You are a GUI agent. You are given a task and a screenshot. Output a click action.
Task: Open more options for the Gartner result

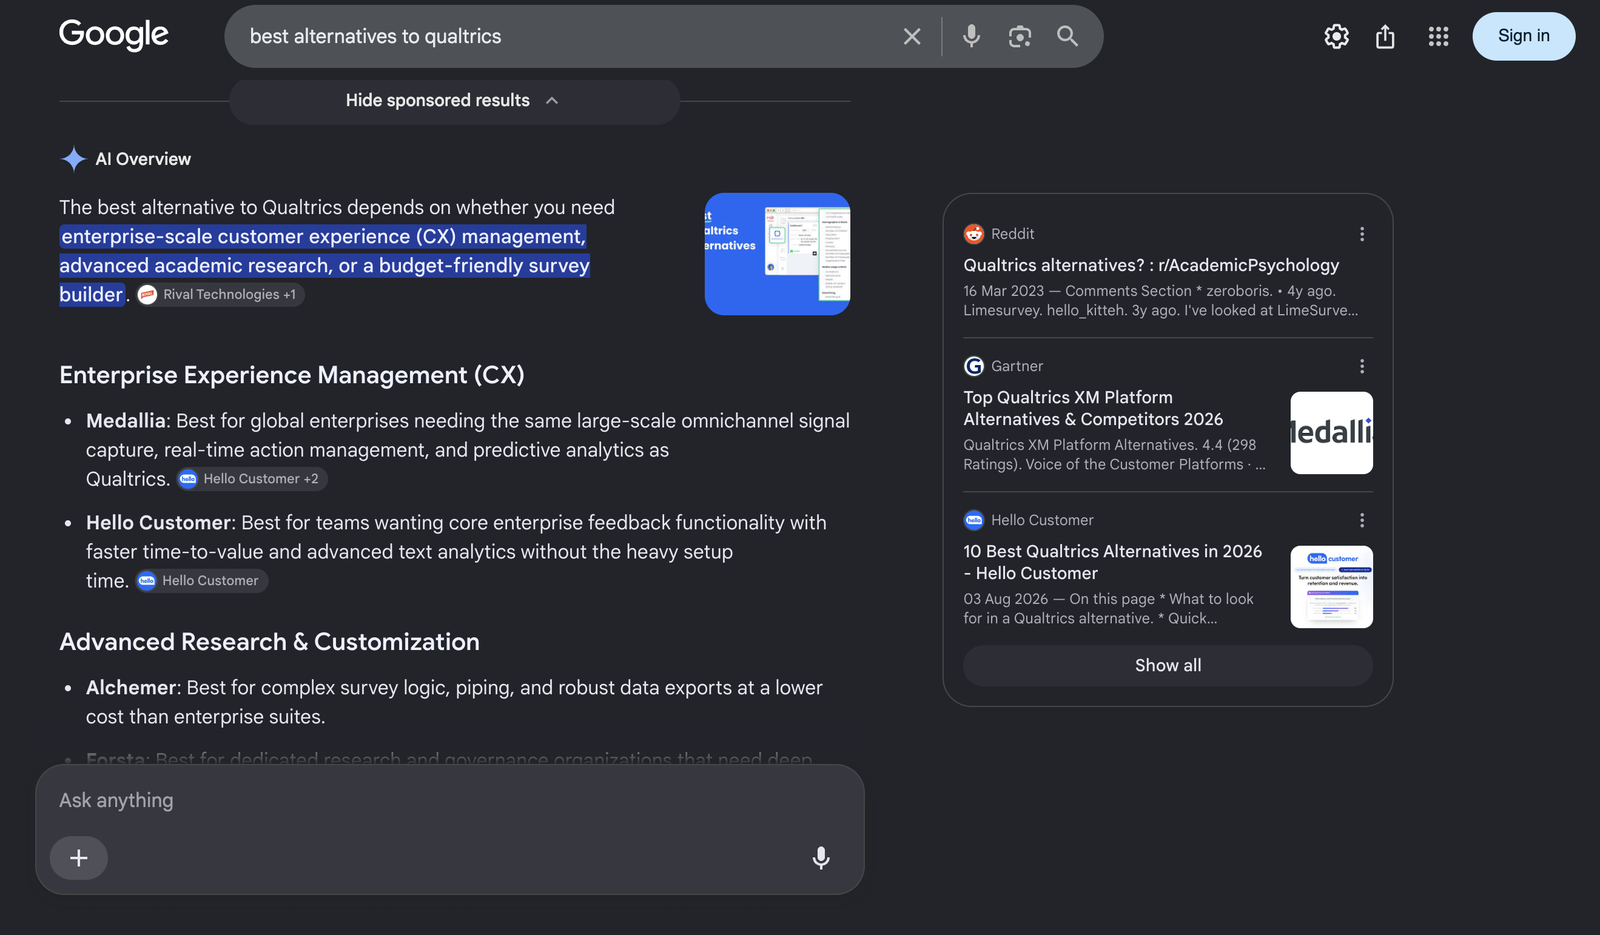(x=1361, y=366)
